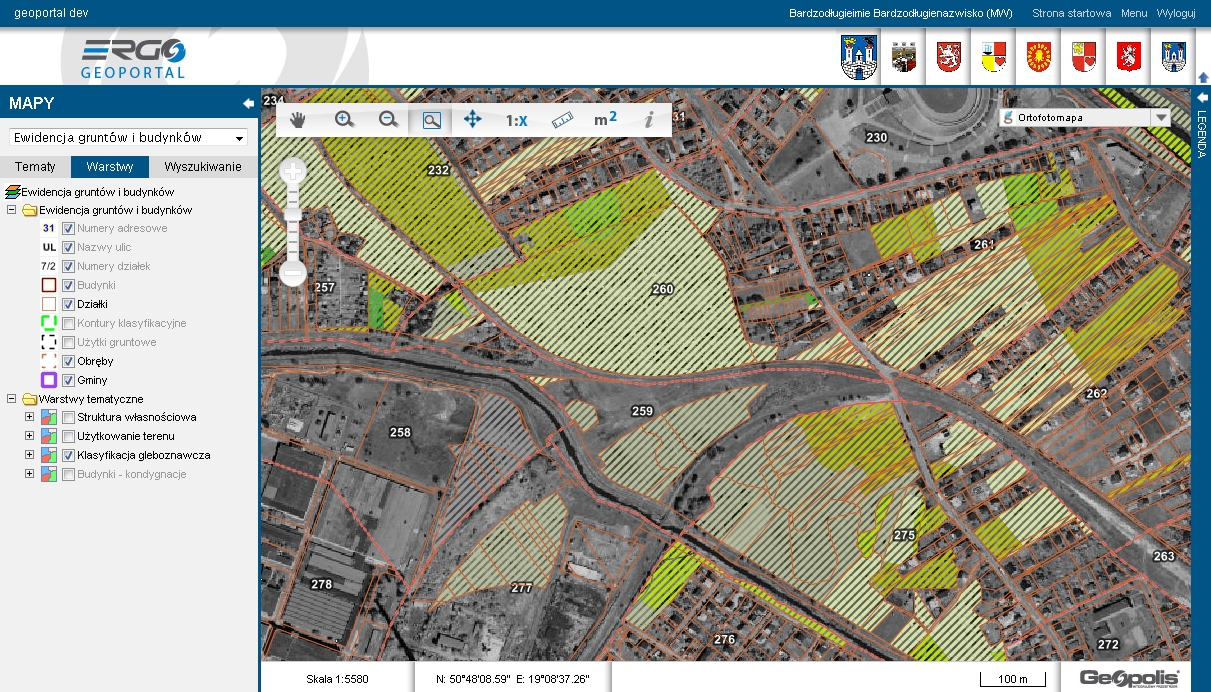Open the 1:x scale setting tool
The image size is (1211, 692).
[x=516, y=120]
